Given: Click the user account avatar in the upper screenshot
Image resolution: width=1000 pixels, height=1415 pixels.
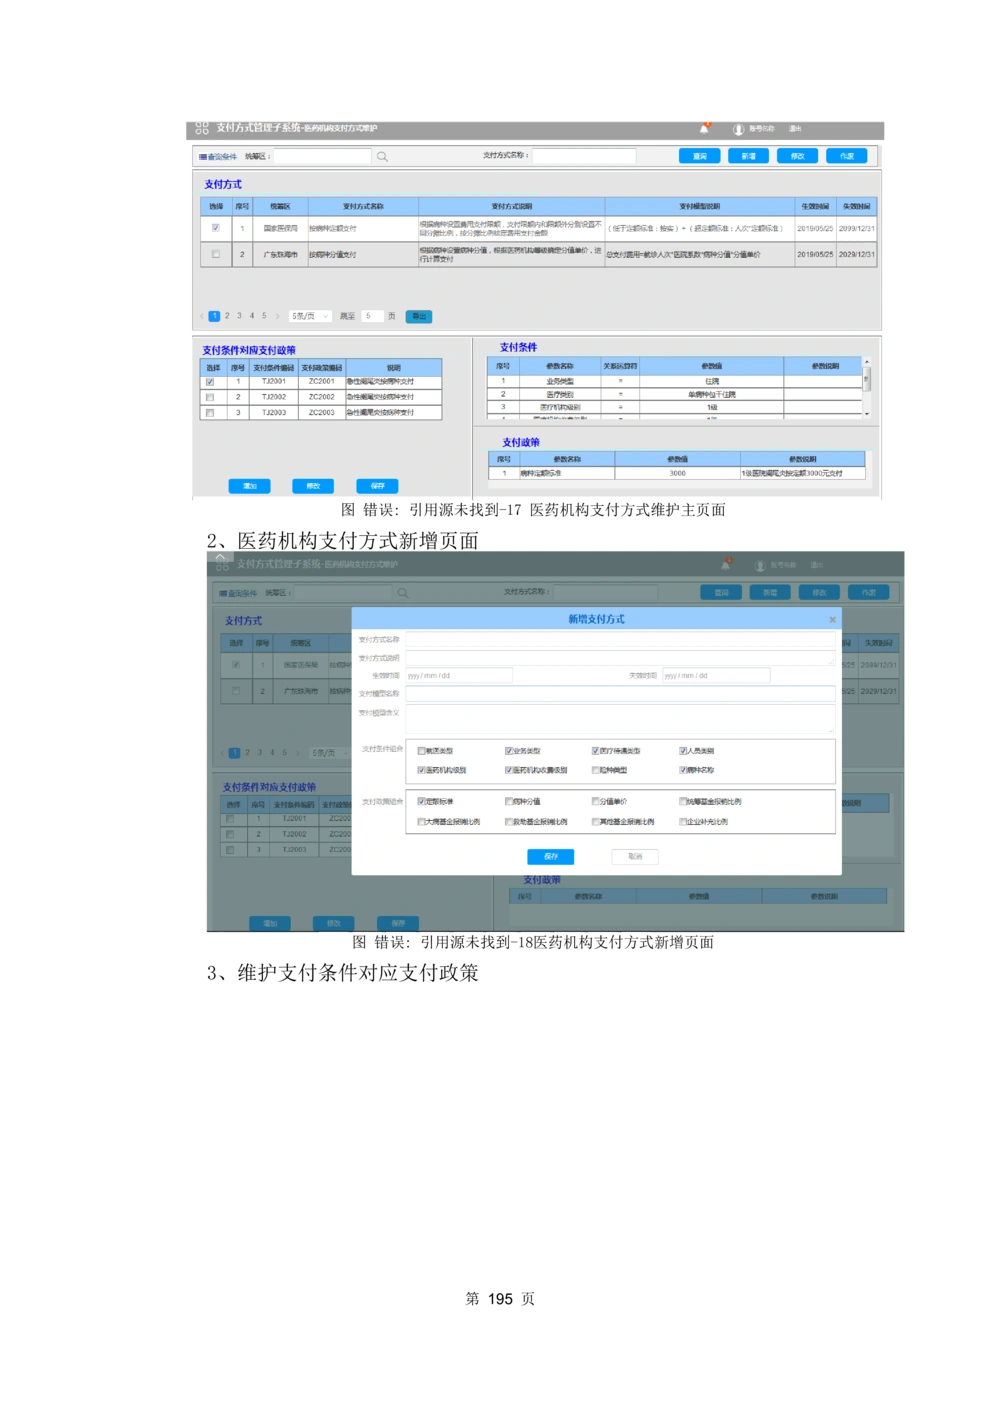Looking at the screenshot, I should (x=738, y=129).
